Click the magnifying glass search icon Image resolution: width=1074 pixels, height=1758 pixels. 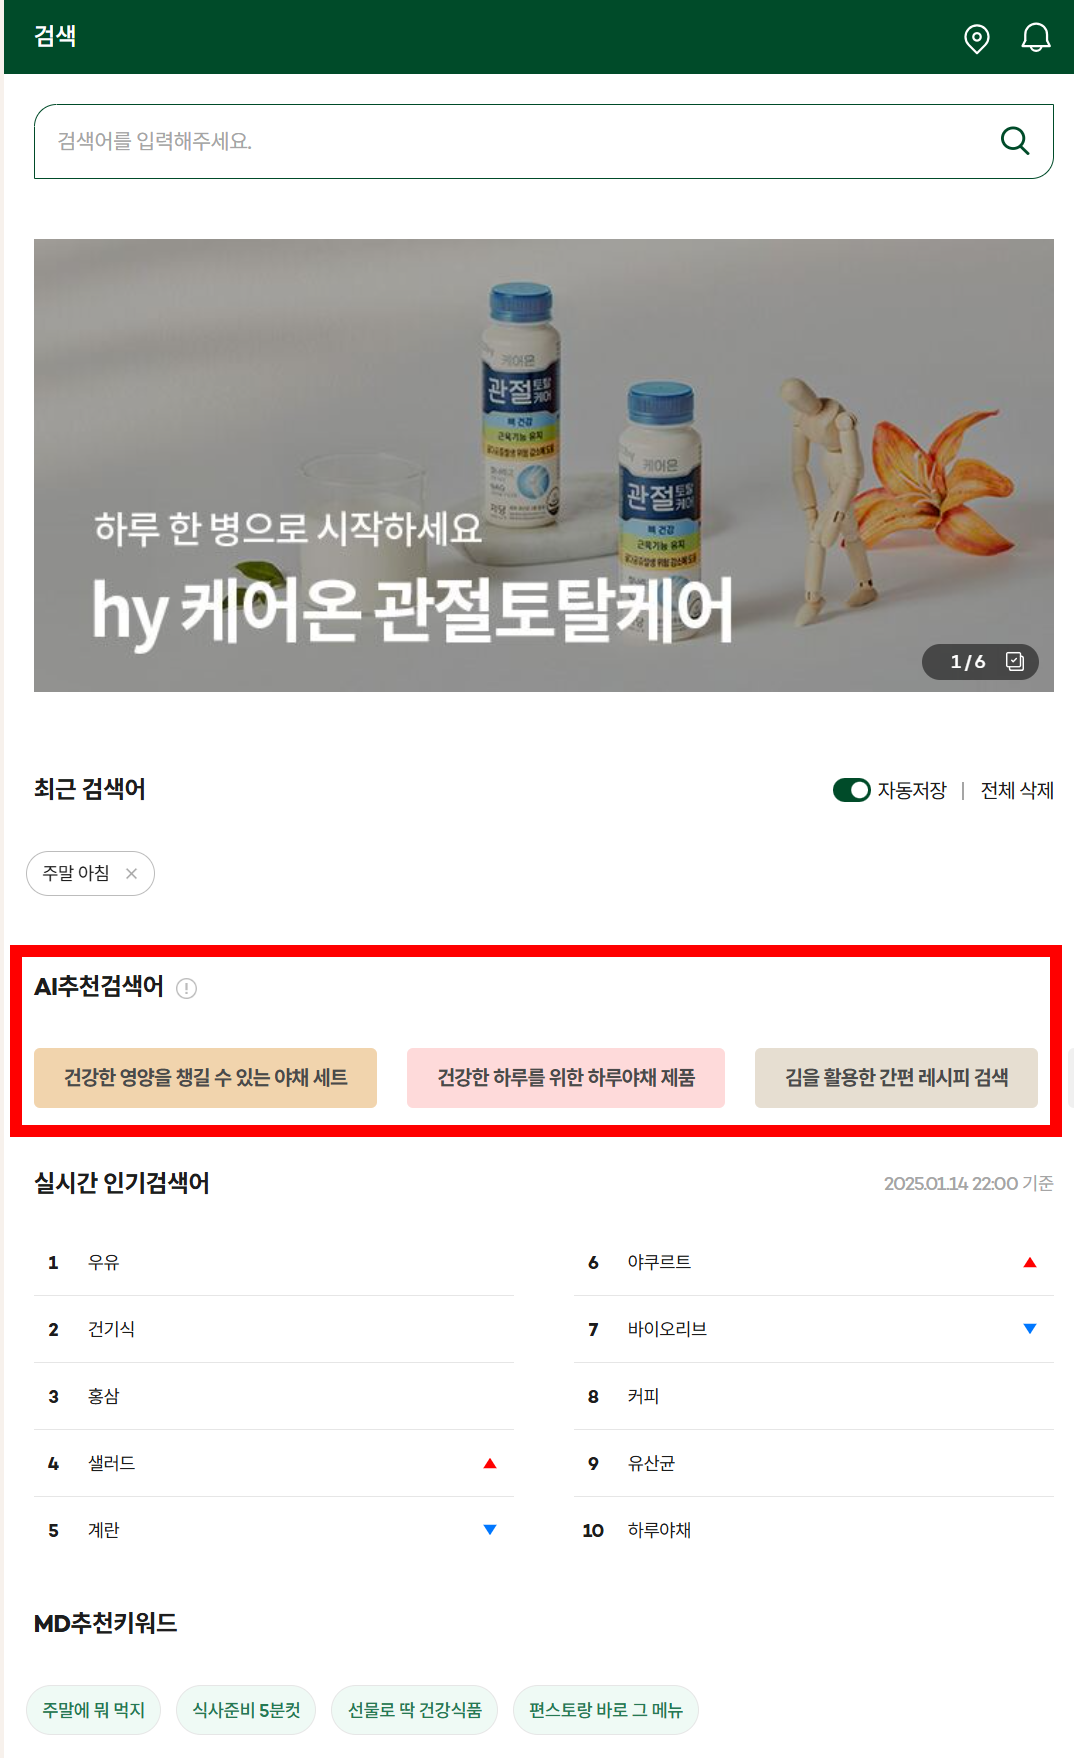pos(1015,141)
